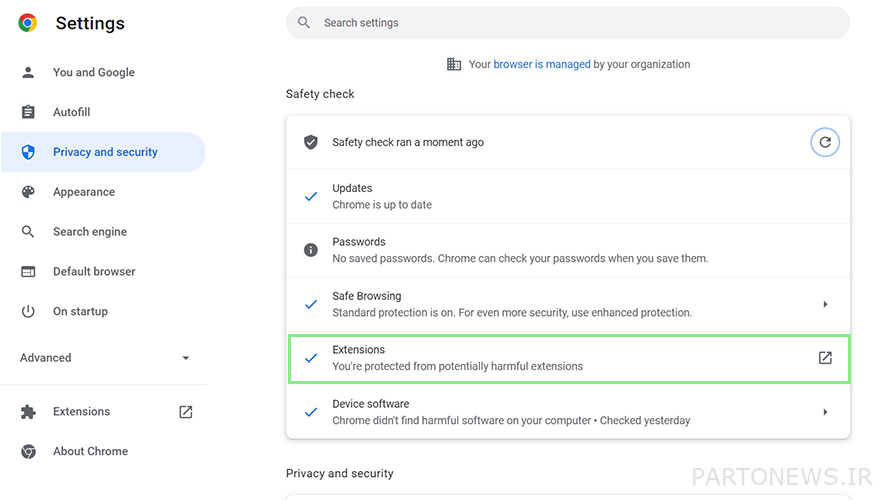Image resolution: width=889 pixels, height=500 pixels.
Task: Rerun safety check with refresh icon
Action: [824, 142]
